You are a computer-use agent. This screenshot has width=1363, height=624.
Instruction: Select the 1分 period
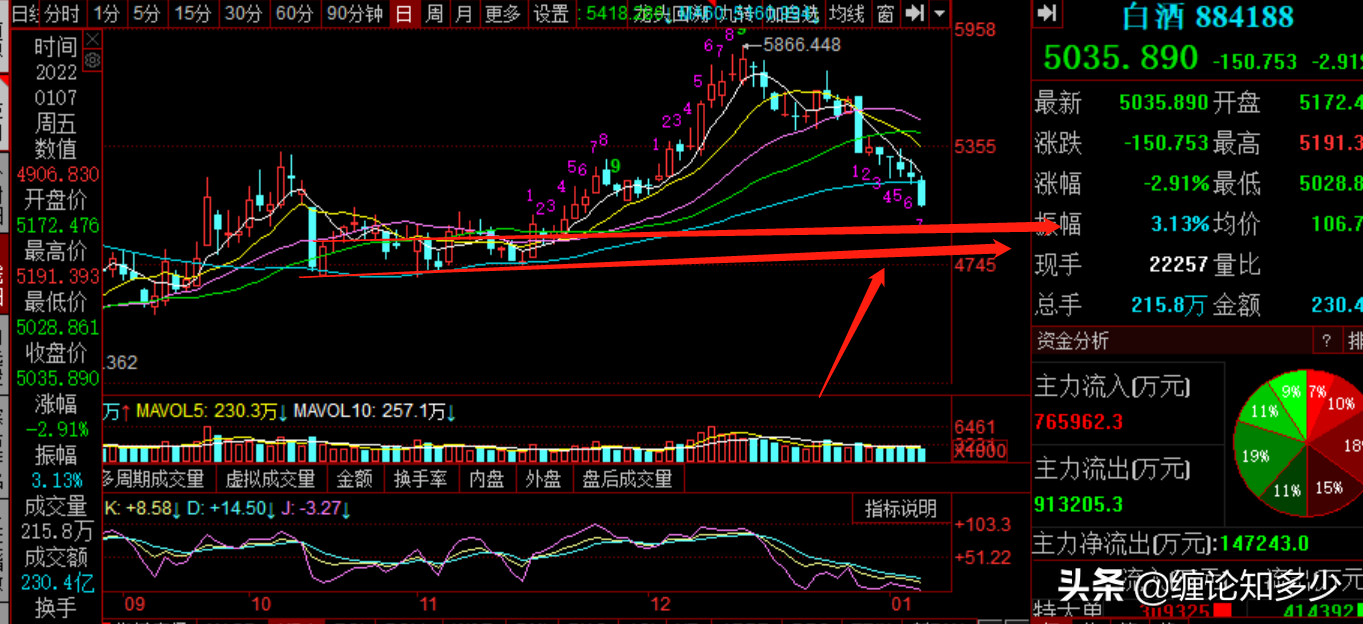pyautogui.click(x=106, y=13)
